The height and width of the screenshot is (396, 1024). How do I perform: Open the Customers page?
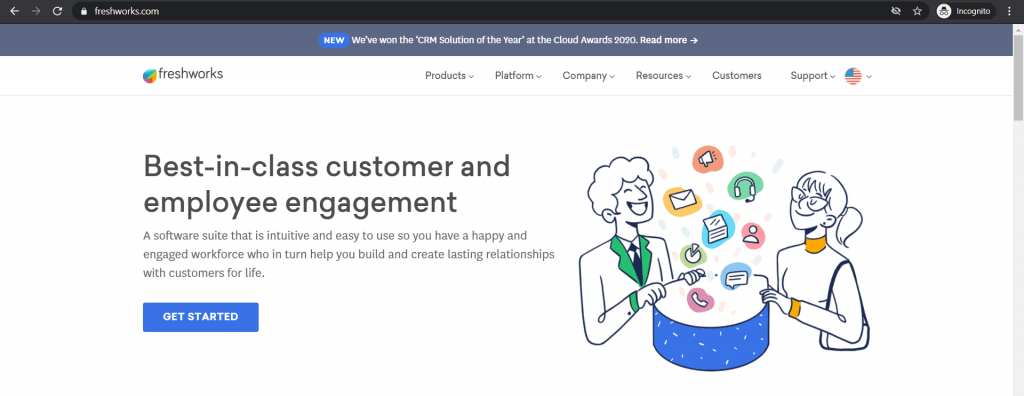(737, 76)
